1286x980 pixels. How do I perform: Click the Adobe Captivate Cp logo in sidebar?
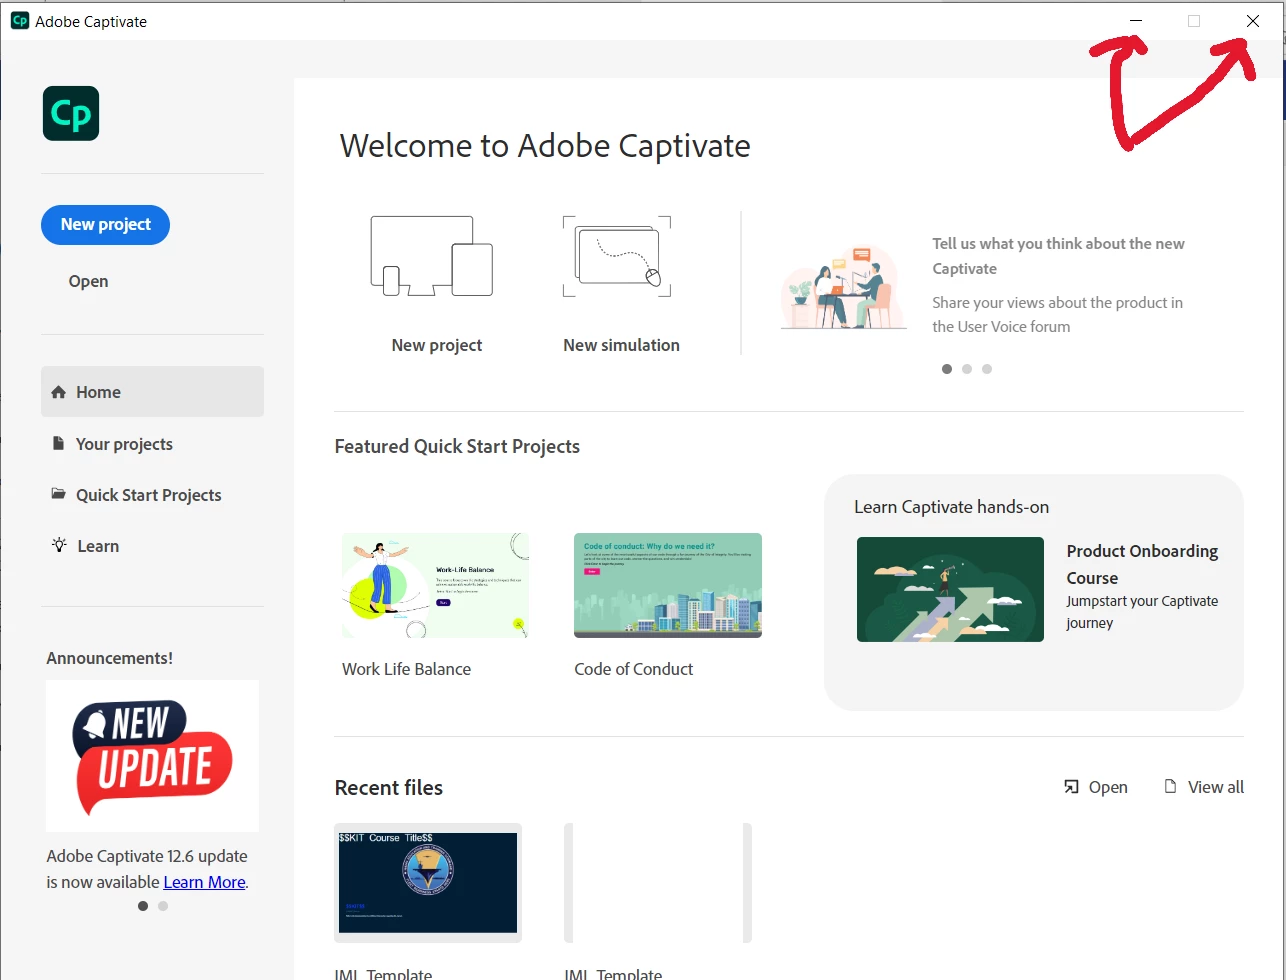(71, 113)
